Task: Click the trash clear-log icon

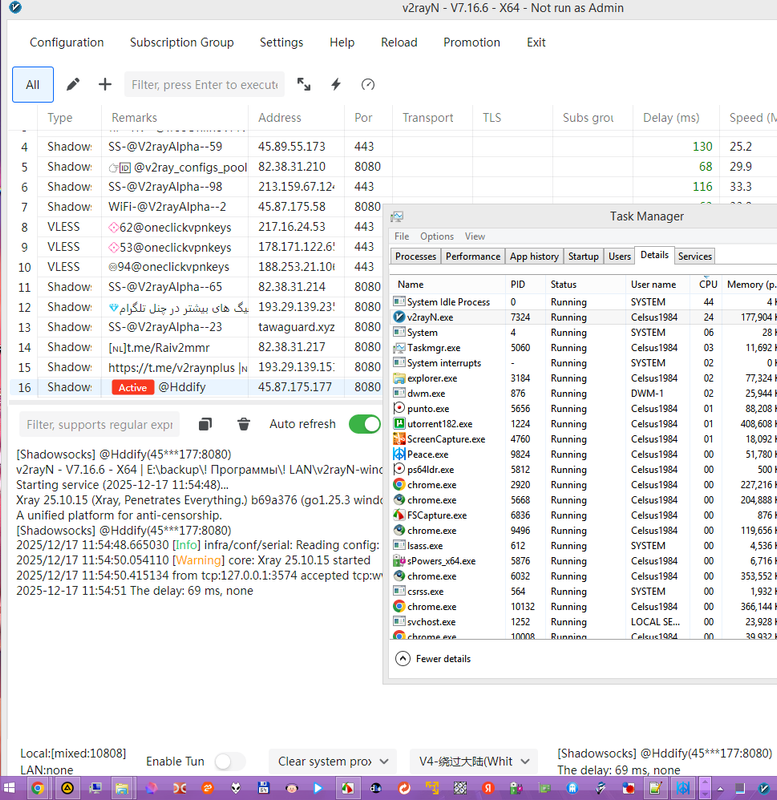Action: (x=244, y=424)
